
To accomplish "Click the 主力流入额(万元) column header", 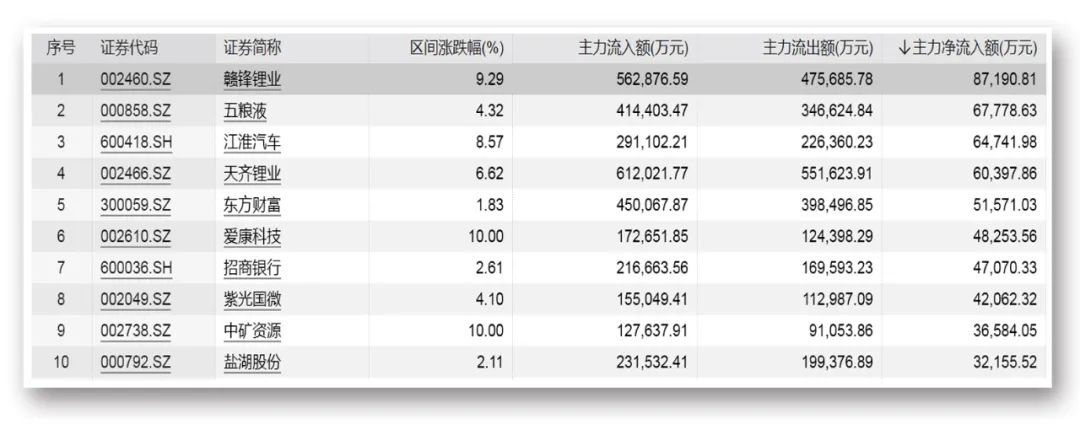I will coord(632,48).
